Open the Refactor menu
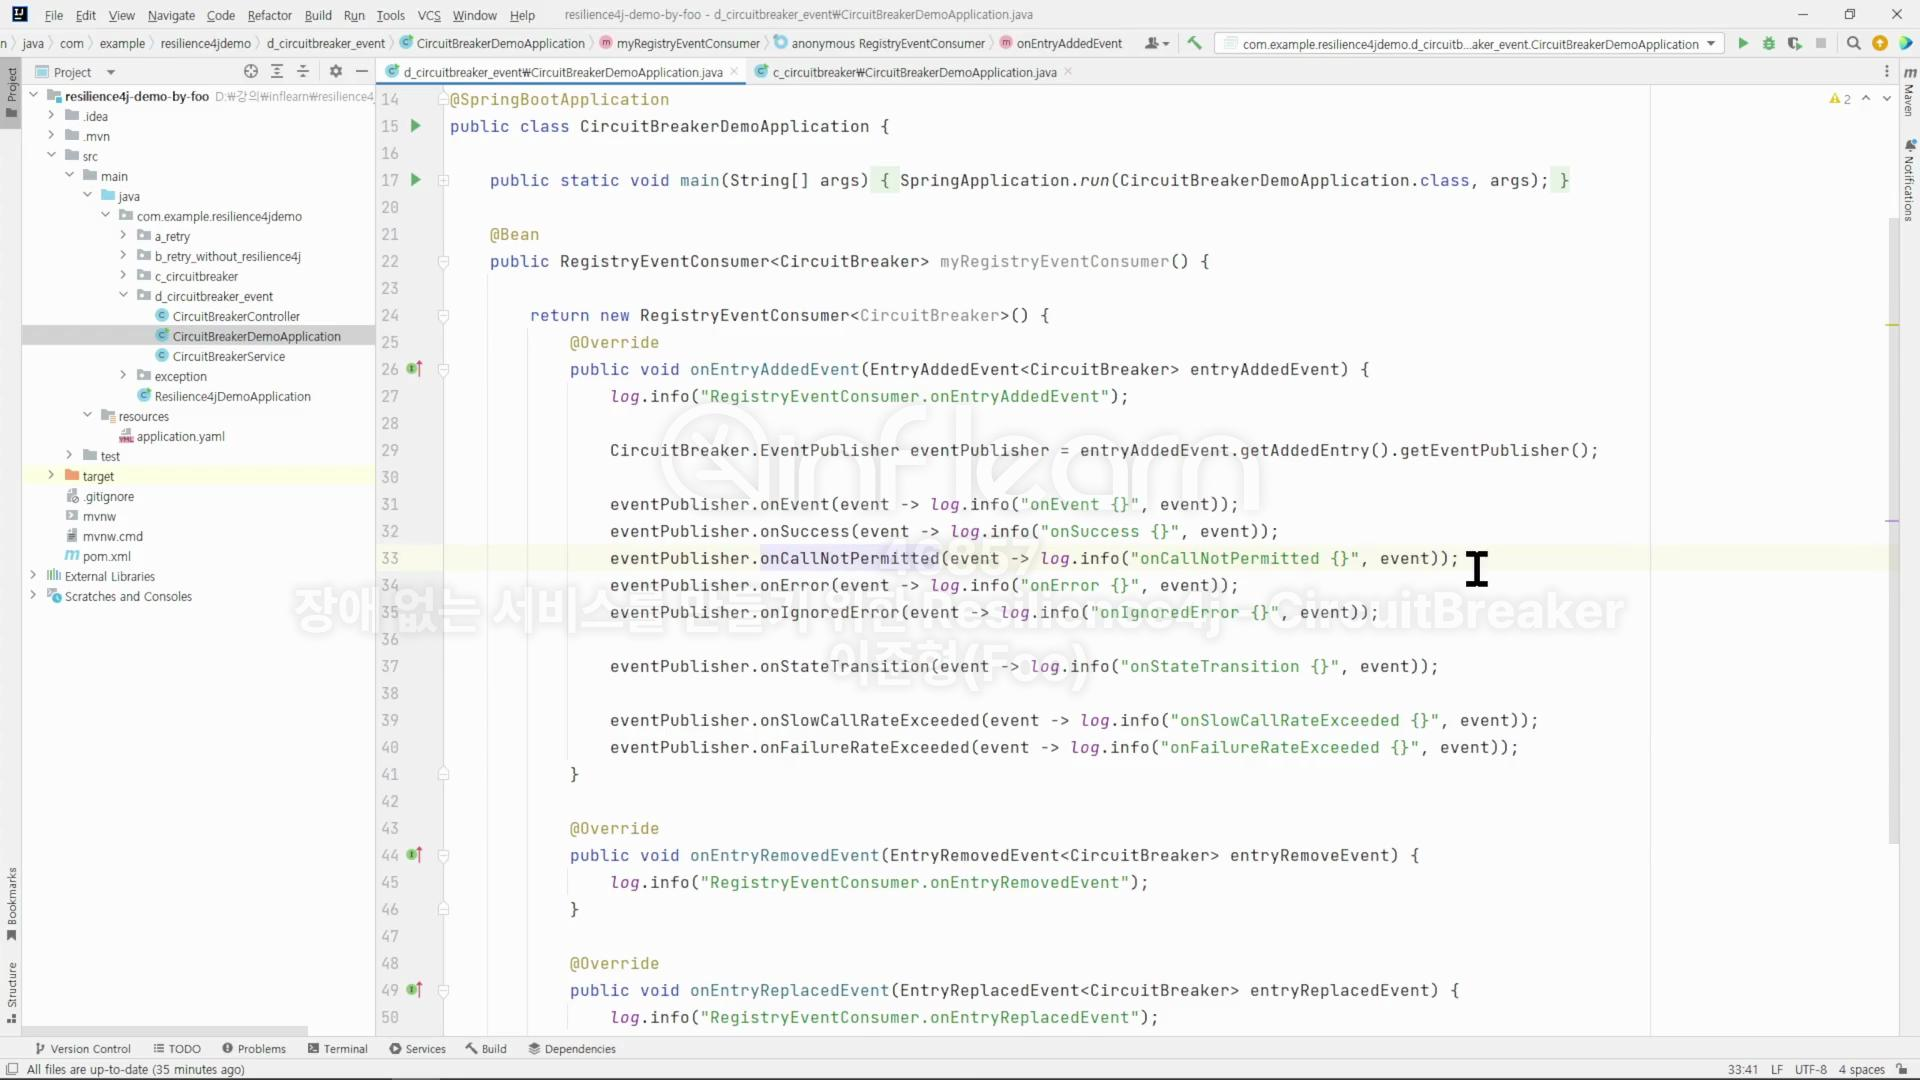Image resolution: width=1920 pixels, height=1080 pixels. 269,15
